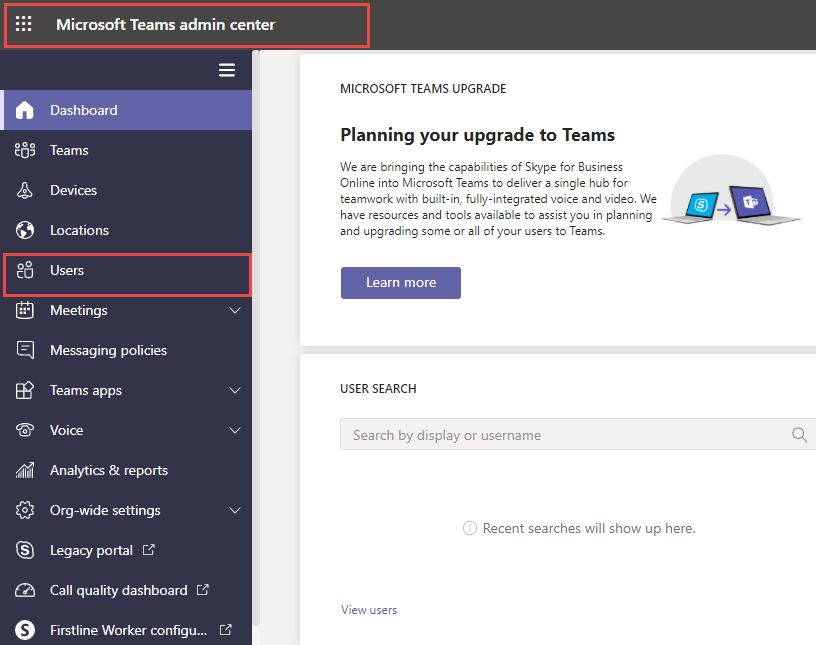Click the Legacy portal Skype icon
Viewport: 816px width, 645px height.
click(24, 550)
